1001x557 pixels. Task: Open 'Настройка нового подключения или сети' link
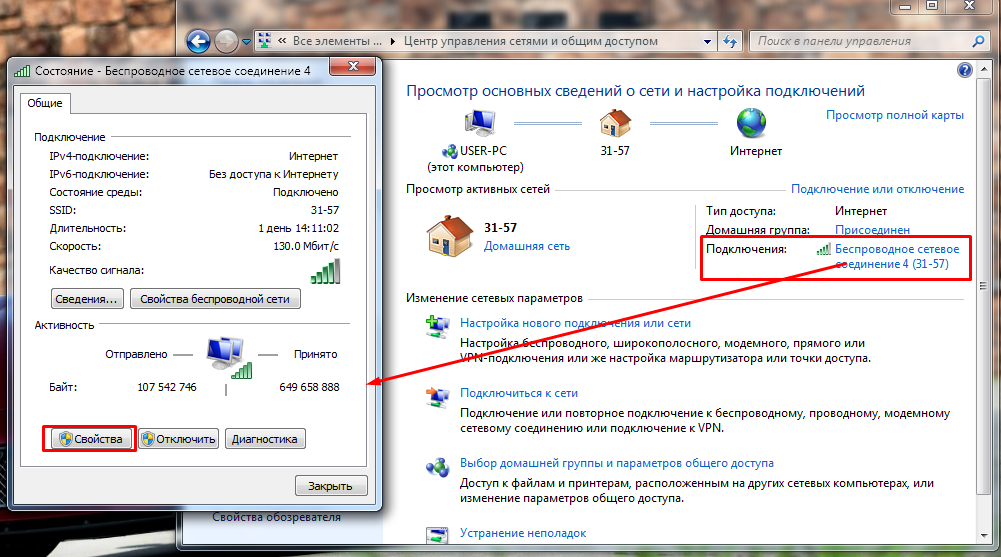575,323
